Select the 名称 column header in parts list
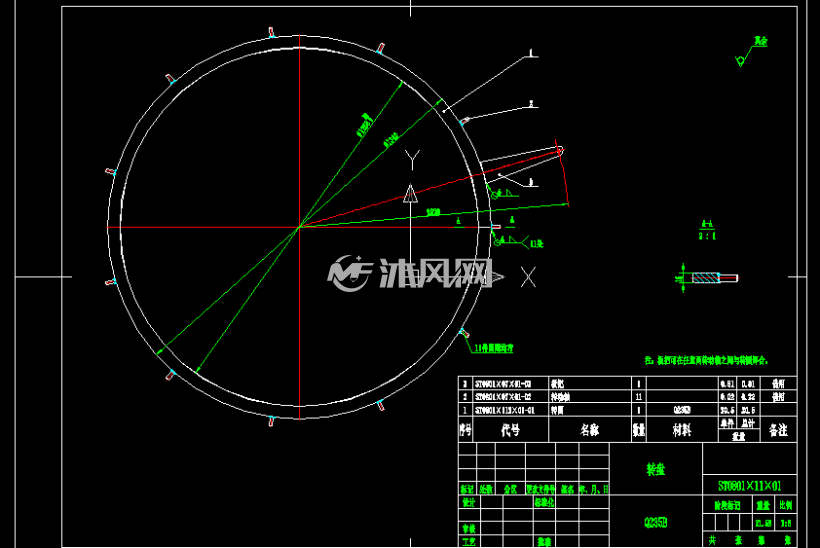Screen dimensions: 820x548 click(x=589, y=430)
